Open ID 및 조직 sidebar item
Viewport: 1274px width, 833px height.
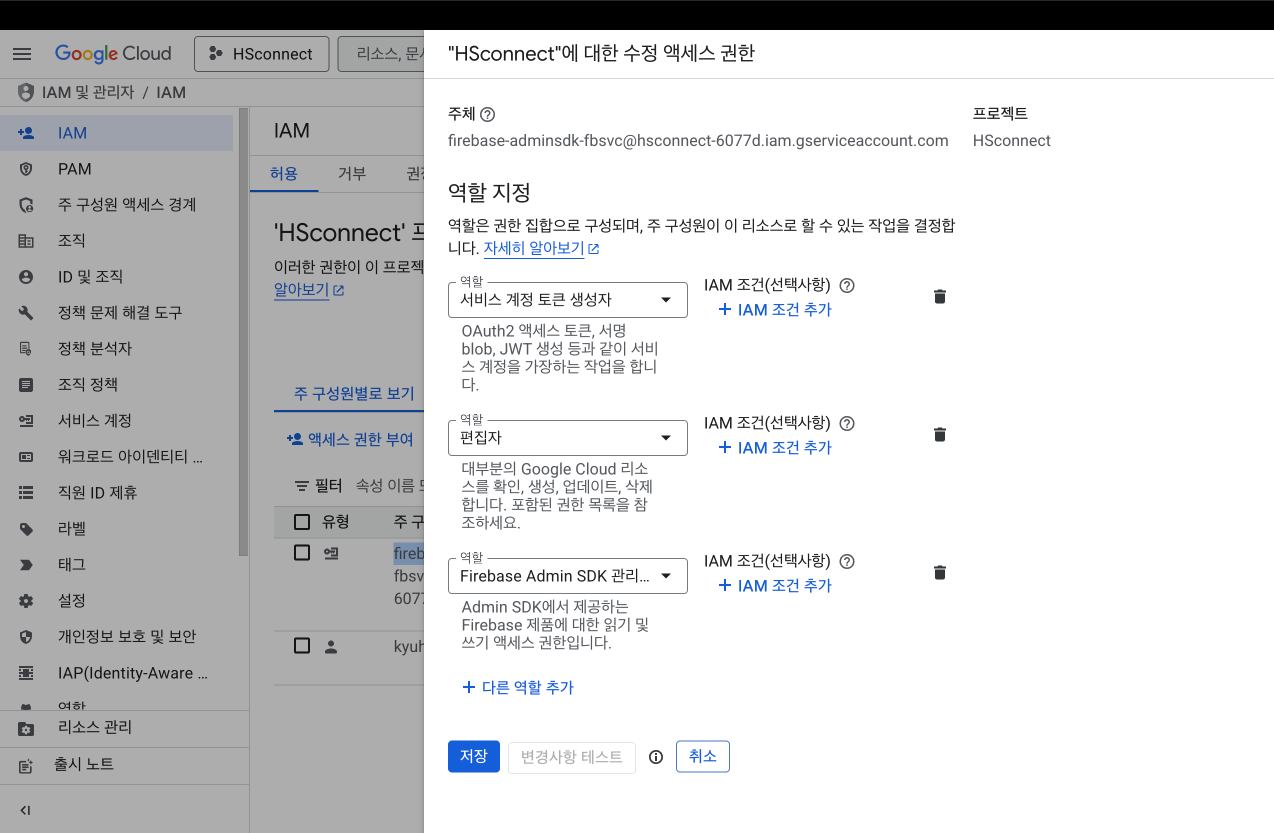(x=116, y=277)
